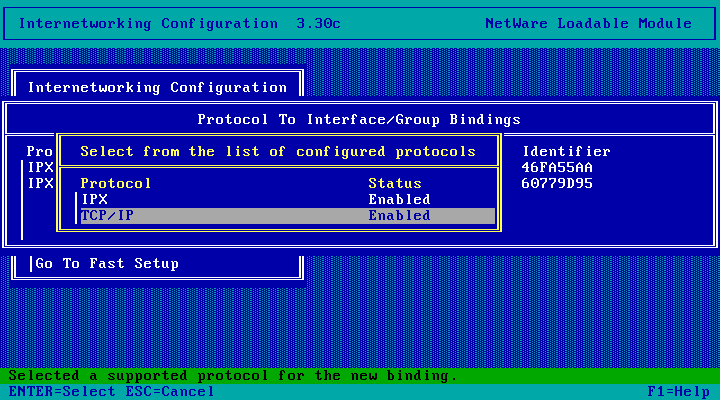Click the F1=Help hint

pyautogui.click(x=679, y=392)
